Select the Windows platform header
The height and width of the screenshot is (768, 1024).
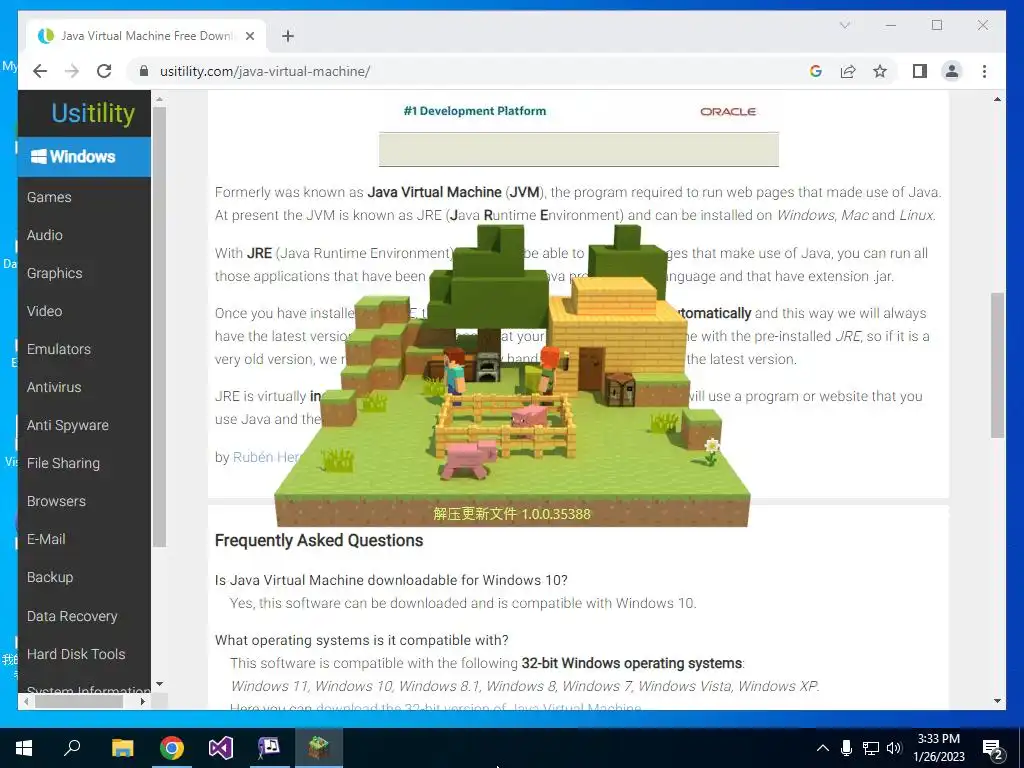click(x=84, y=157)
